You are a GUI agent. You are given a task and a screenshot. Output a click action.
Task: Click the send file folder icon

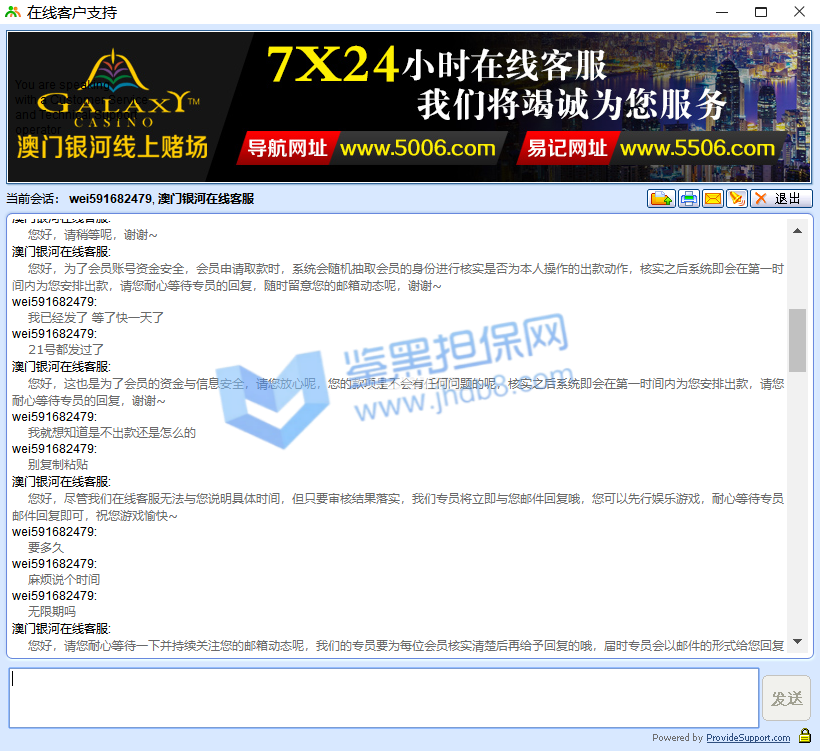[660, 199]
